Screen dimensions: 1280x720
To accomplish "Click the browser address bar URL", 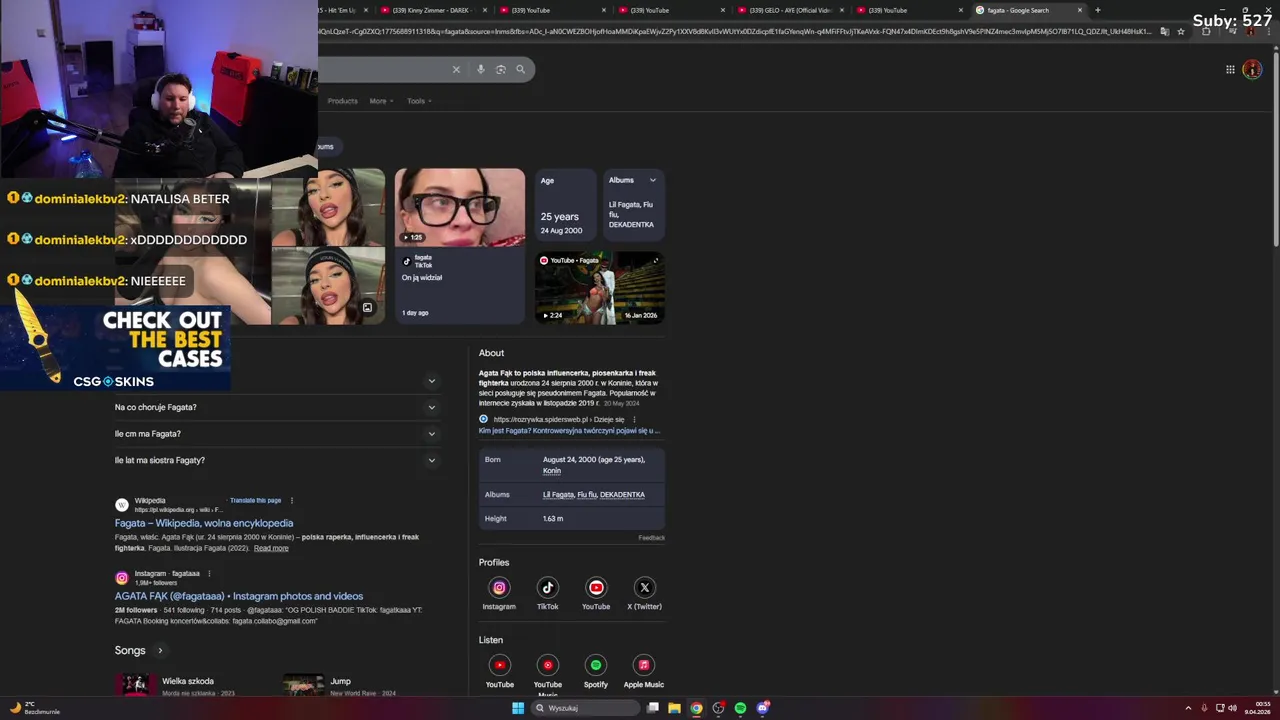I will coord(735,31).
